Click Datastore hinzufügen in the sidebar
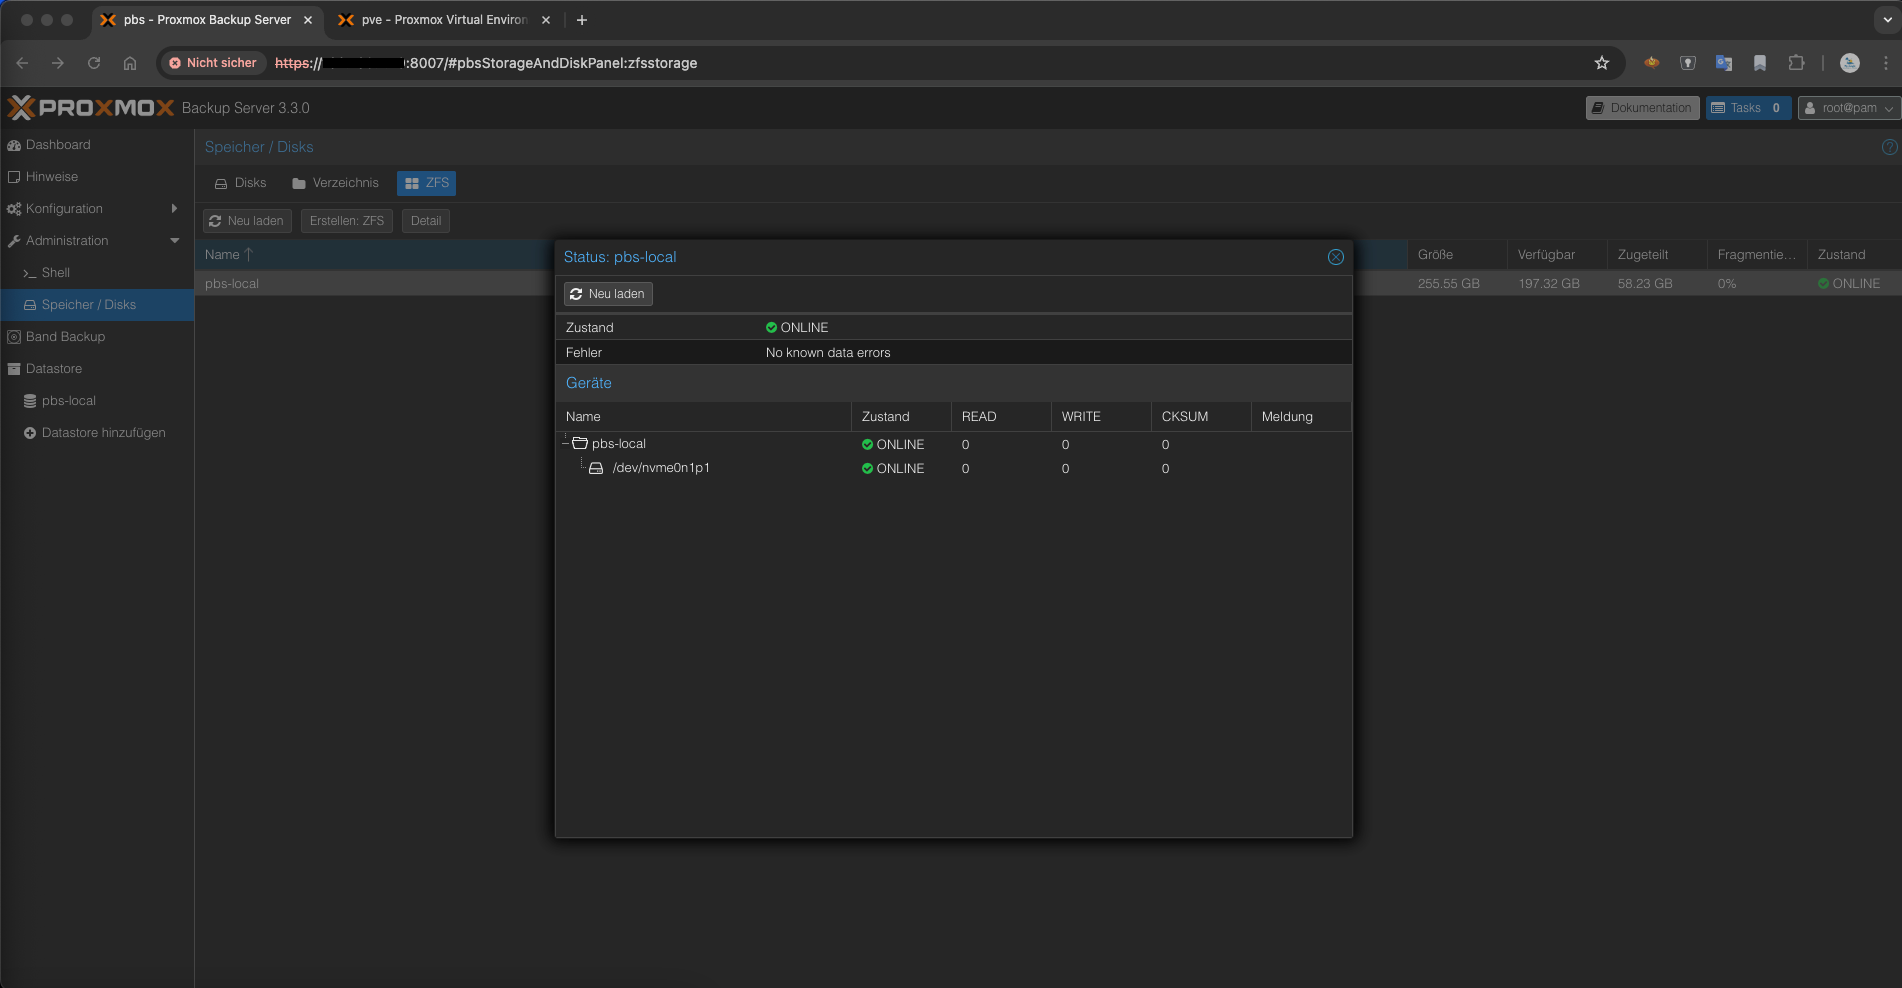The image size is (1902, 988). click(103, 432)
